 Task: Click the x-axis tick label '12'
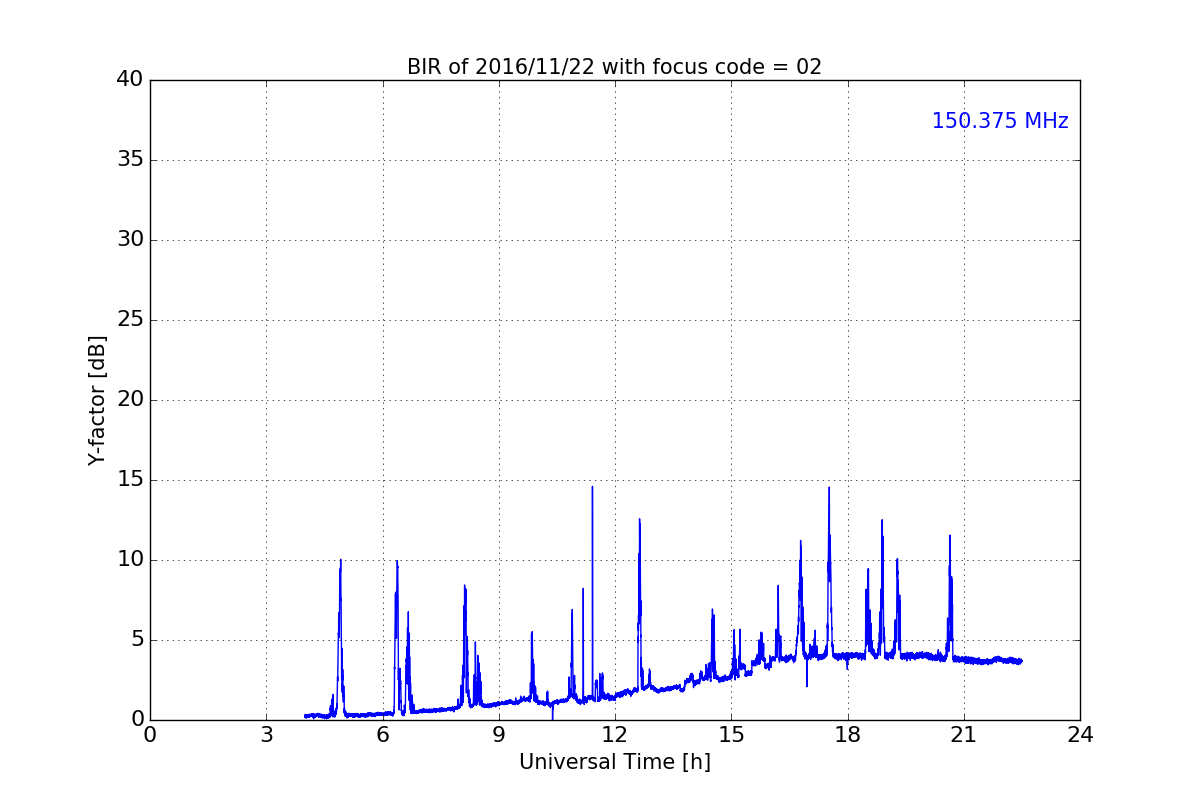(x=615, y=735)
